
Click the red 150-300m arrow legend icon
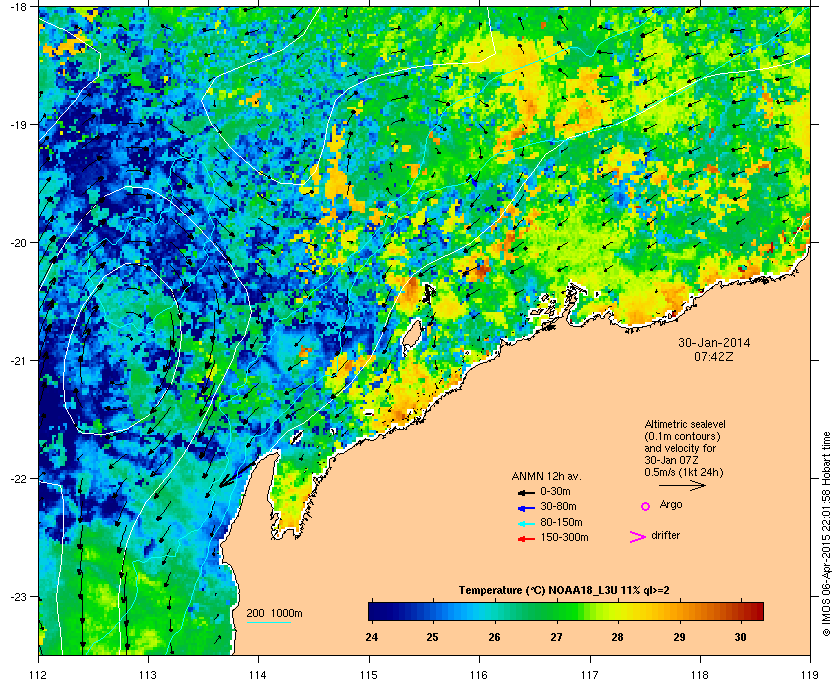coord(526,539)
